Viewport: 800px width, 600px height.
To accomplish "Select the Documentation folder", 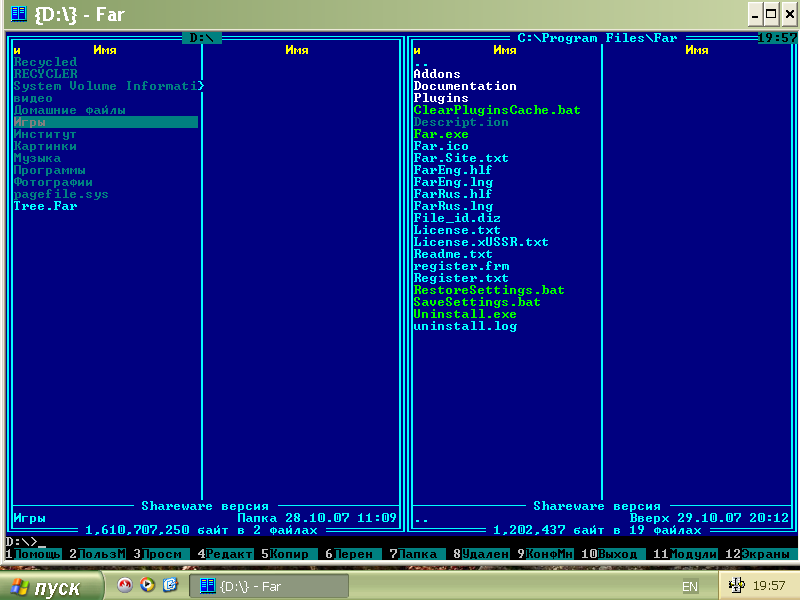I will tap(465, 86).
